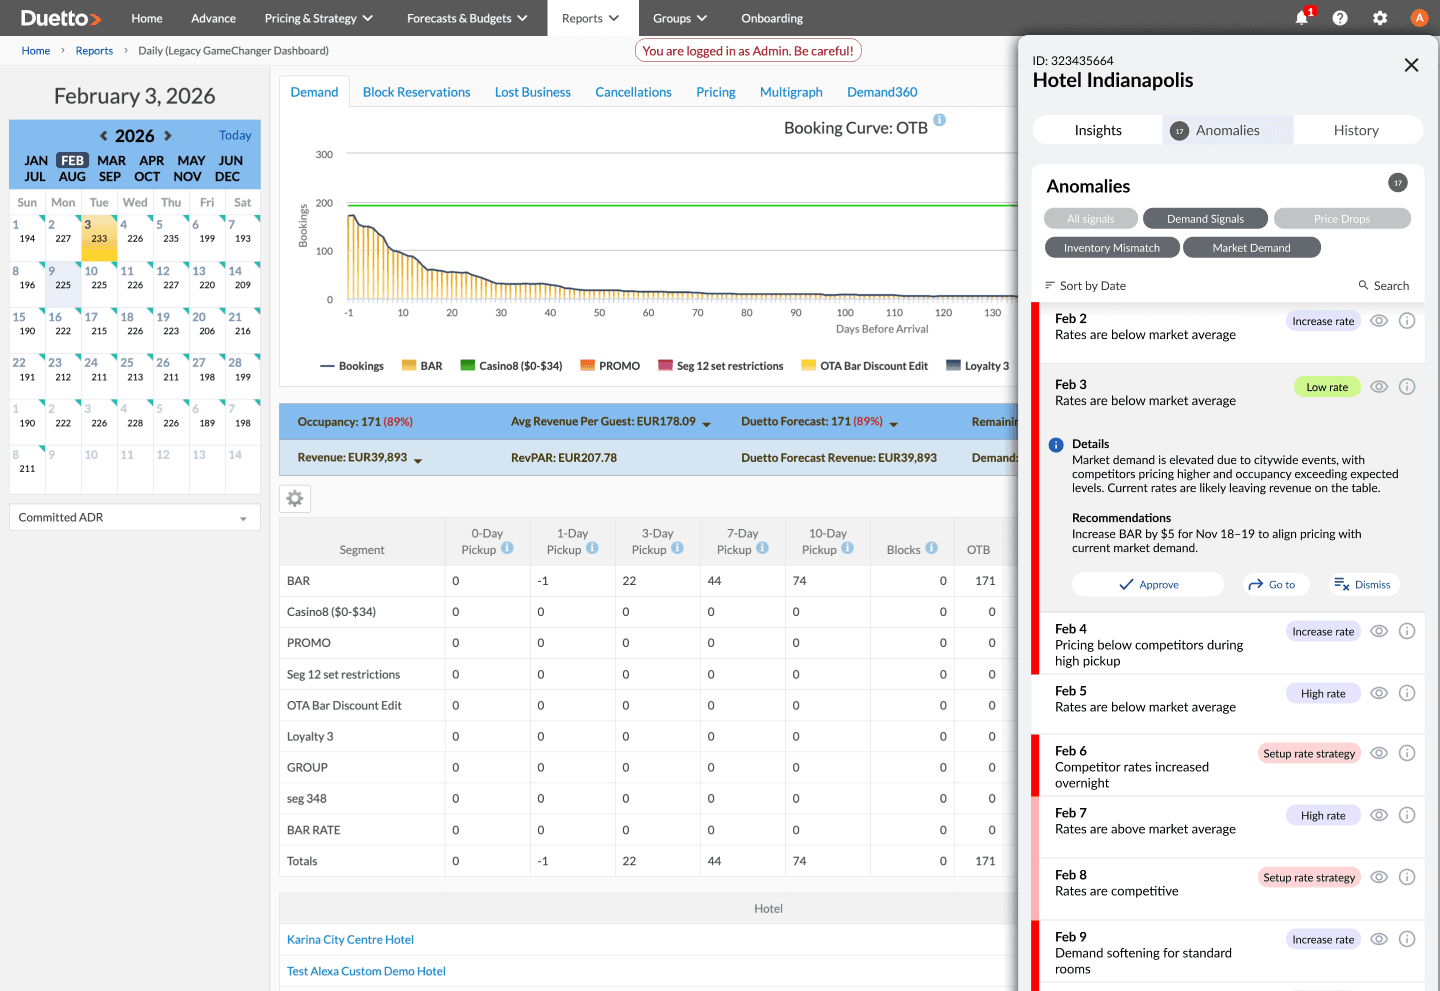The width and height of the screenshot is (1440, 991).
Task: Click info icon next to 0-Day Pickup
Action: [507, 548]
